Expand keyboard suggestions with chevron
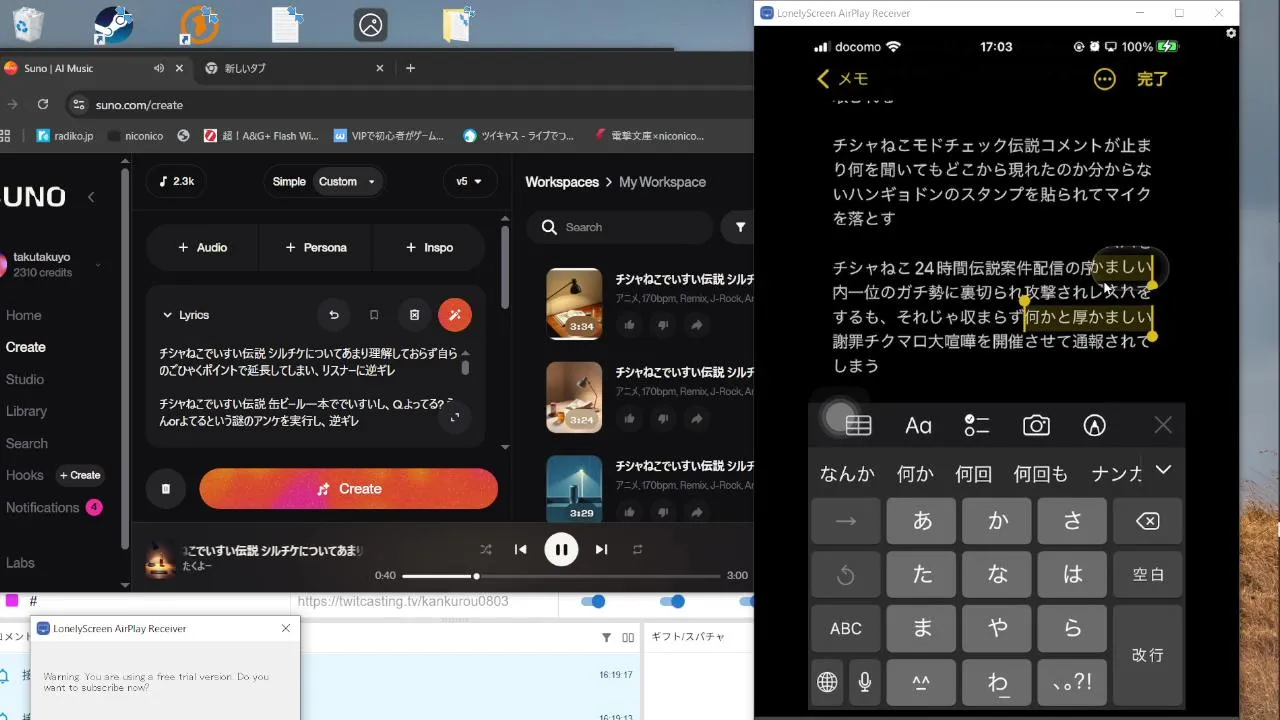 click(1163, 469)
